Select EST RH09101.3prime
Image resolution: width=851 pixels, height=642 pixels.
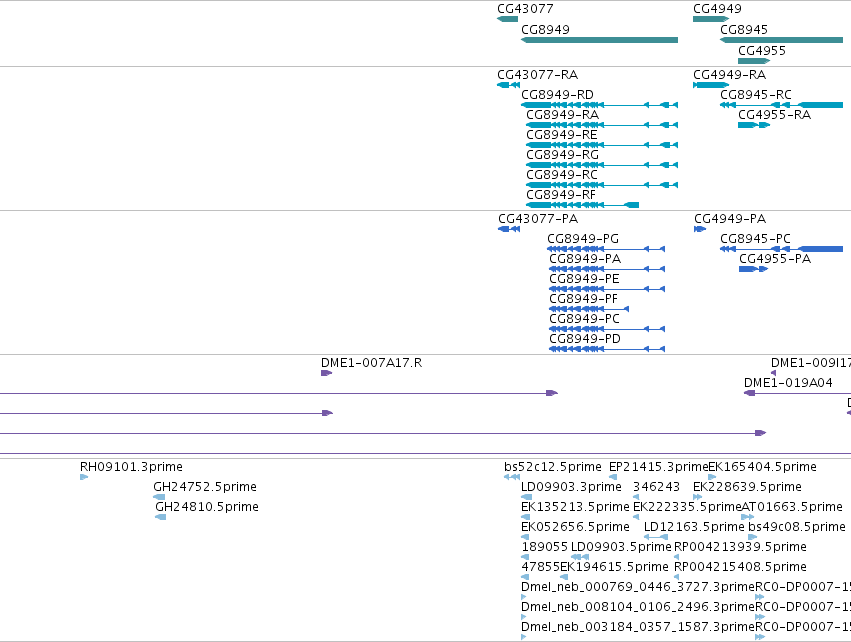pos(131,467)
